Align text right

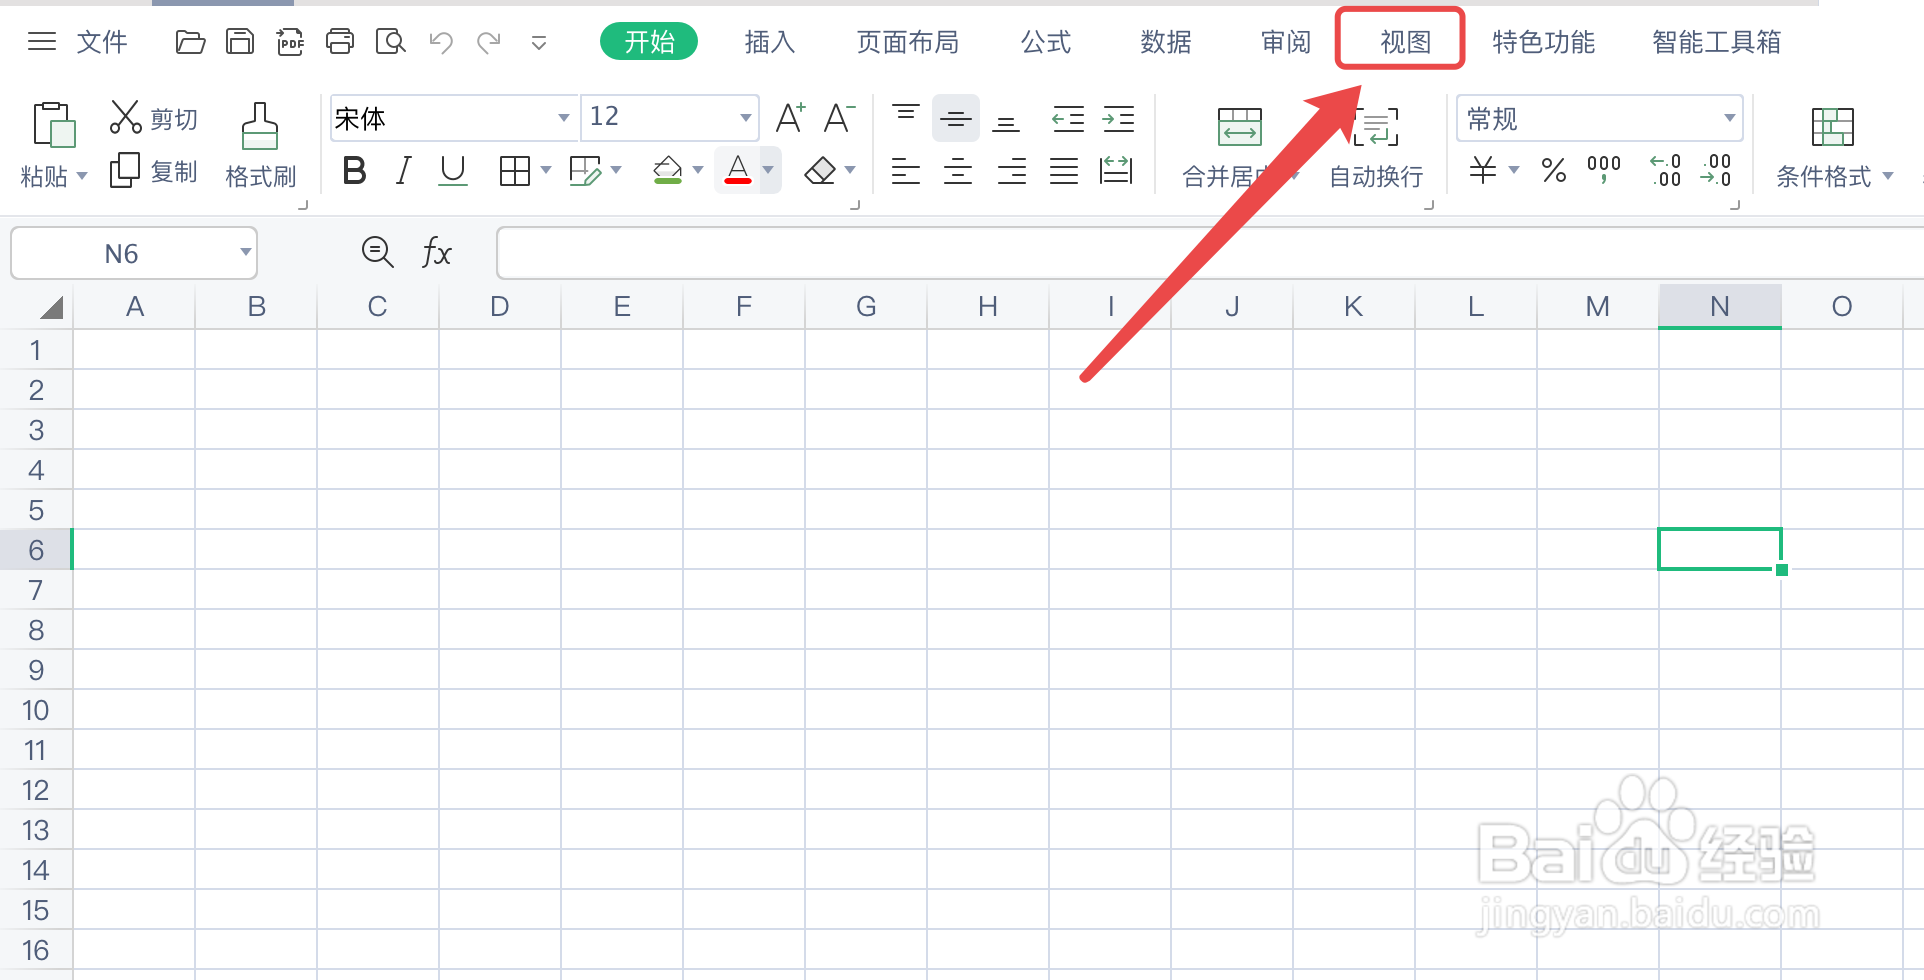(1012, 171)
